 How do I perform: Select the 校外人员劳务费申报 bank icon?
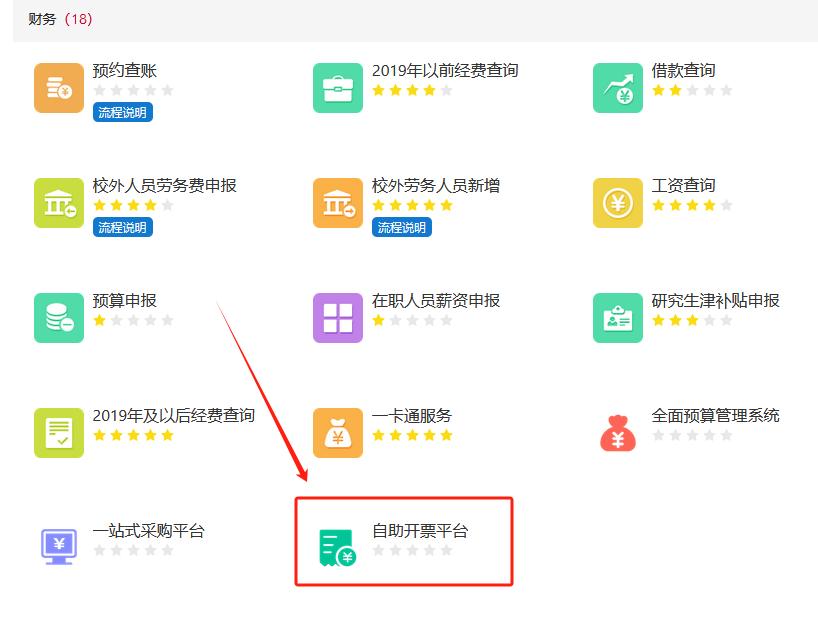tap(59, 203)
